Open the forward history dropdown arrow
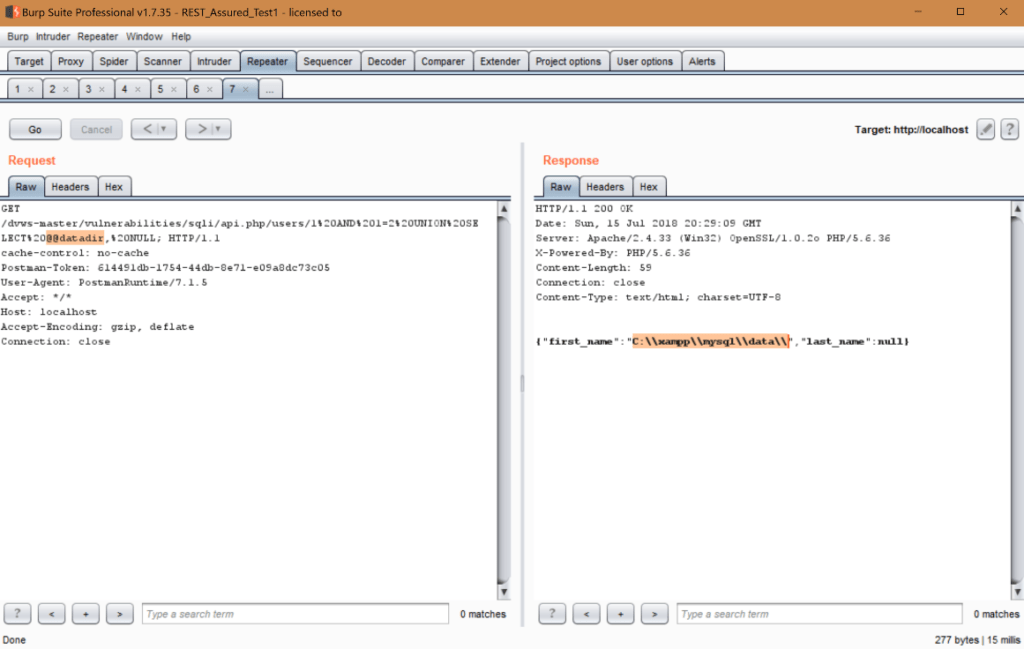The image size is (1024, 649). (x=218, y=129)
